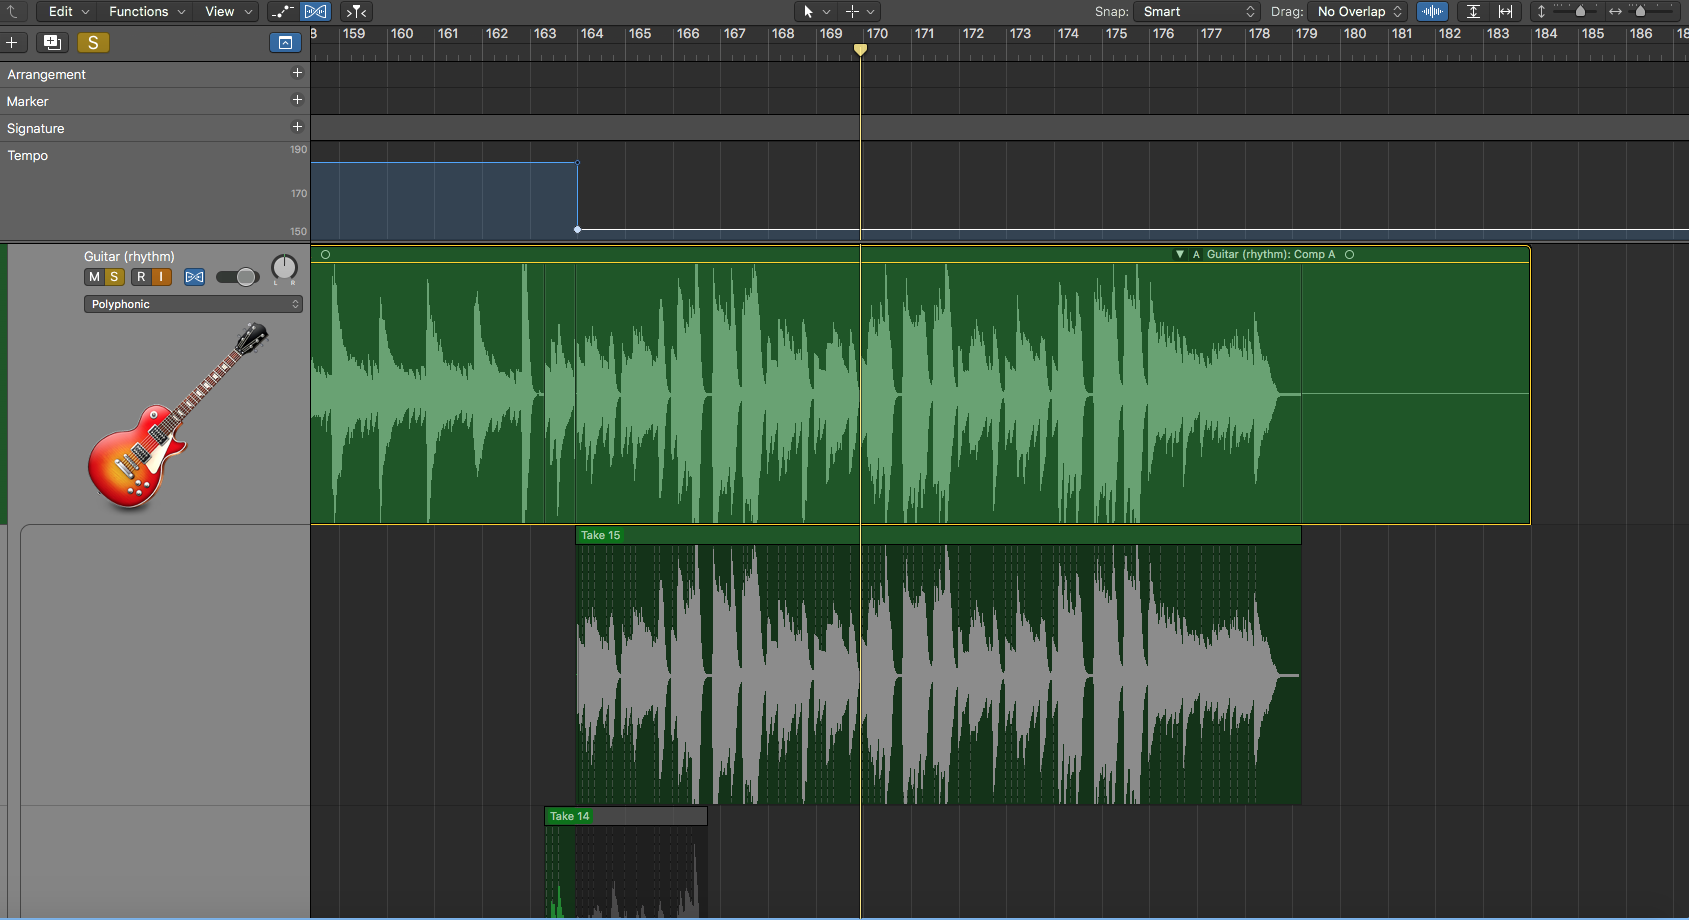Select the Signature global track
Viewport: 1689px width, 920px height.
[155, 128]
